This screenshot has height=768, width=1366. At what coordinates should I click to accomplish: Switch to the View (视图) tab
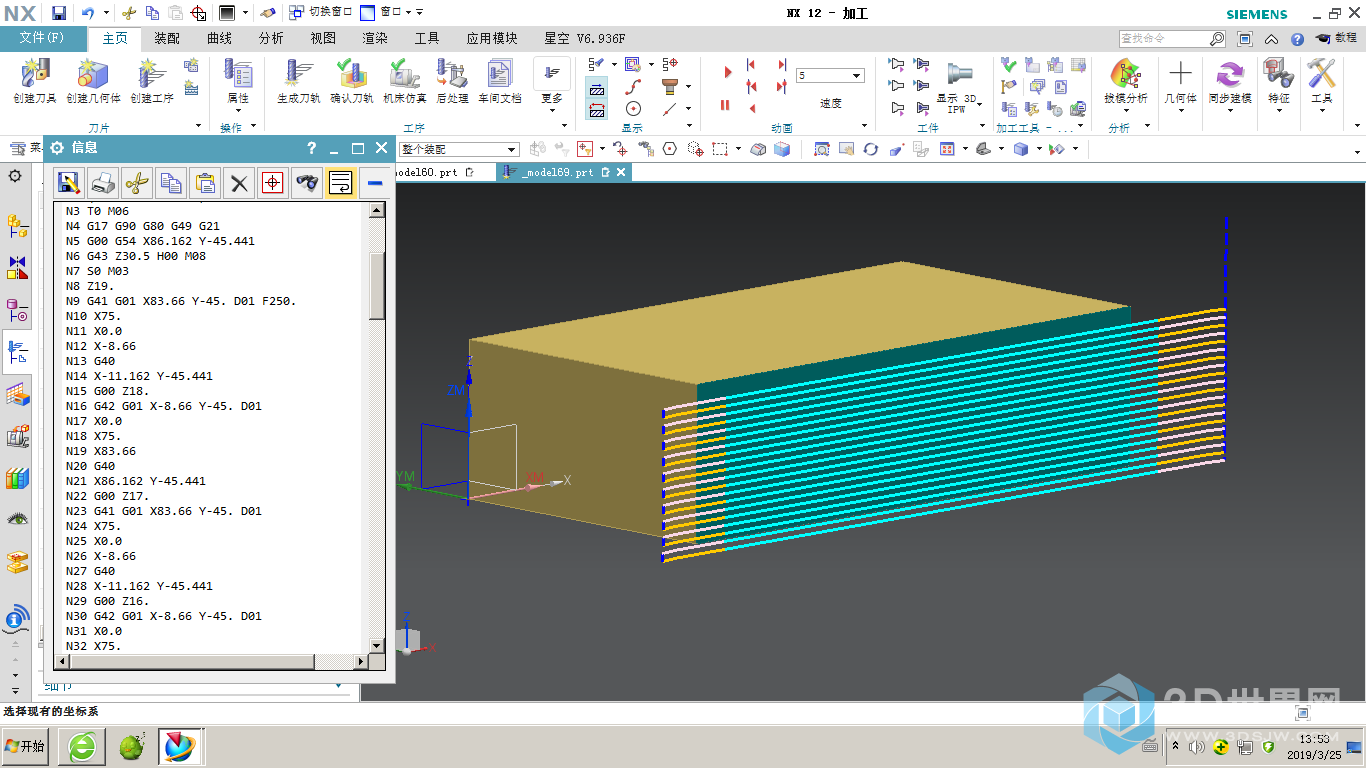[323, 38]
